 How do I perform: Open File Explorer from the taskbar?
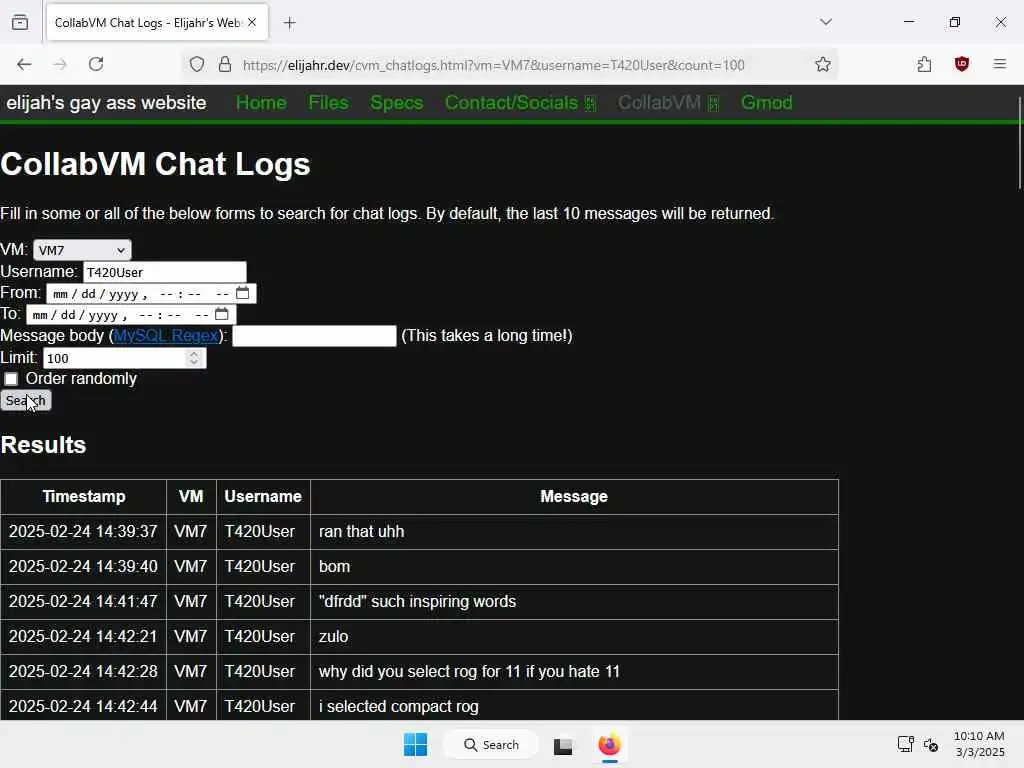[563, 745]
